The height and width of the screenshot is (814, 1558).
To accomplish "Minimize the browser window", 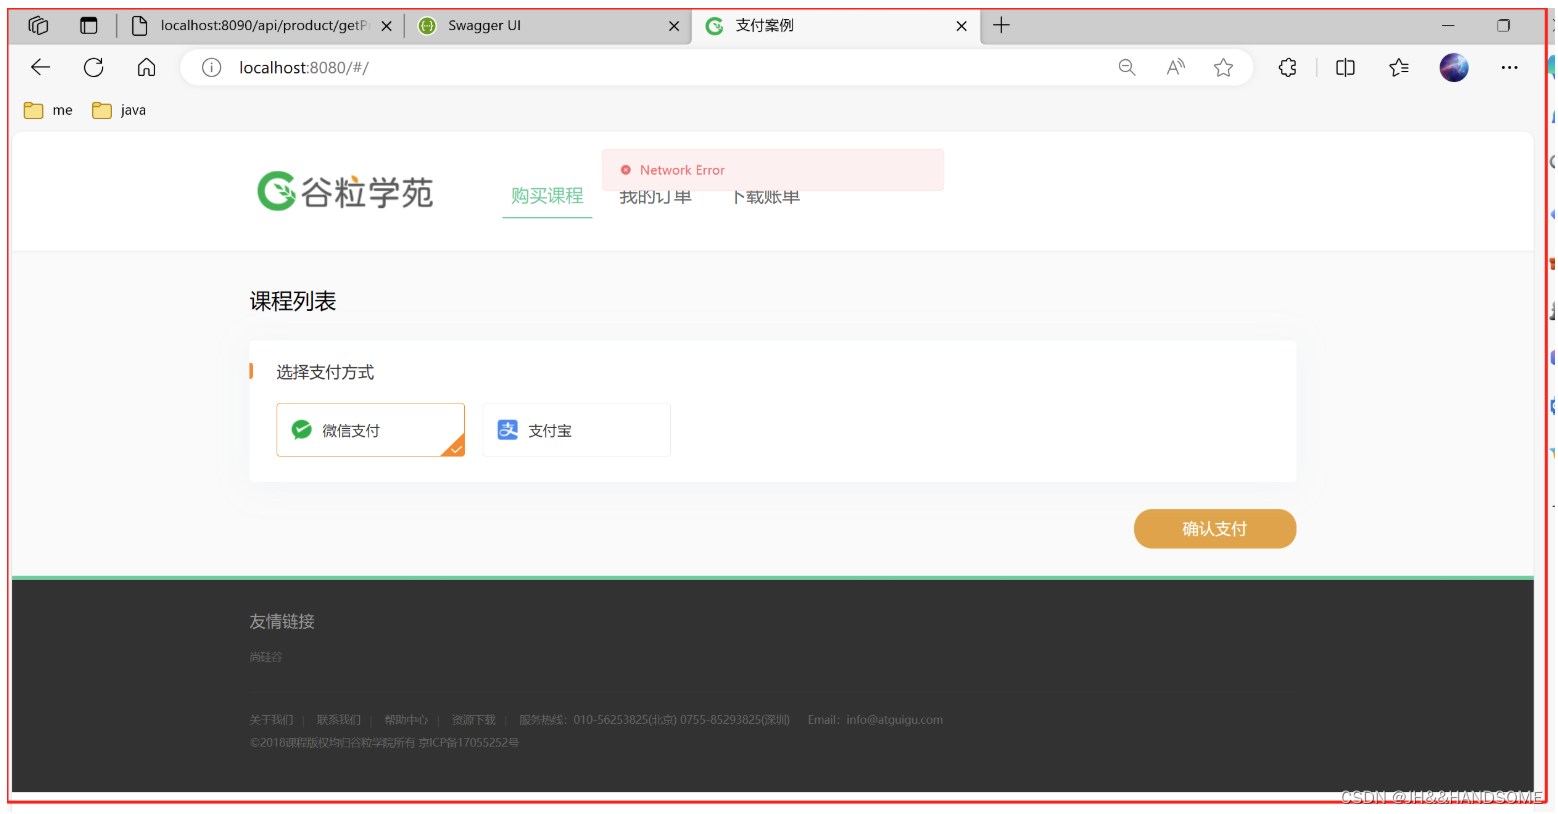I will pos(1448,25).
